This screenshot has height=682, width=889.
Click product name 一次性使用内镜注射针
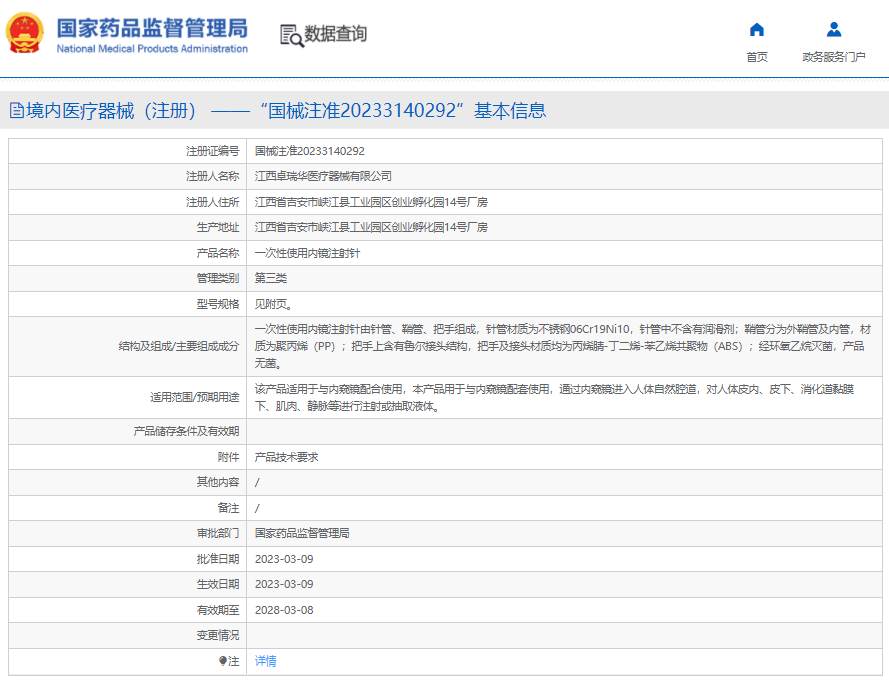click(307, 253)
